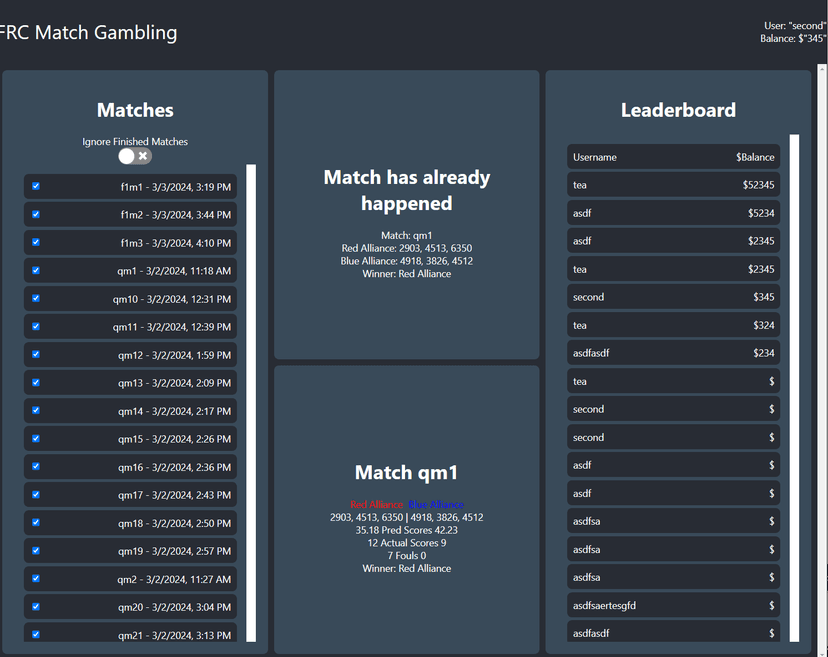Uncheck the qm13 match checkbox

pyautogui.click(x=36, y=382)
